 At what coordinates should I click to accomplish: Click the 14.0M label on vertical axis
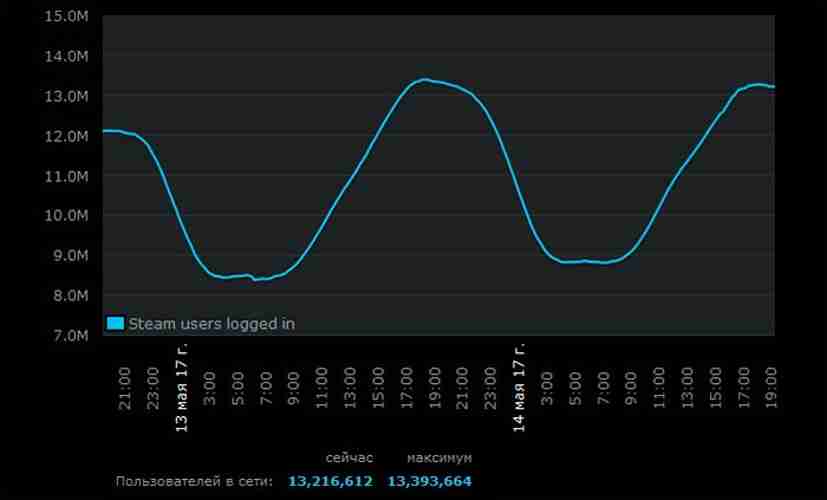(x=68, y=56)
